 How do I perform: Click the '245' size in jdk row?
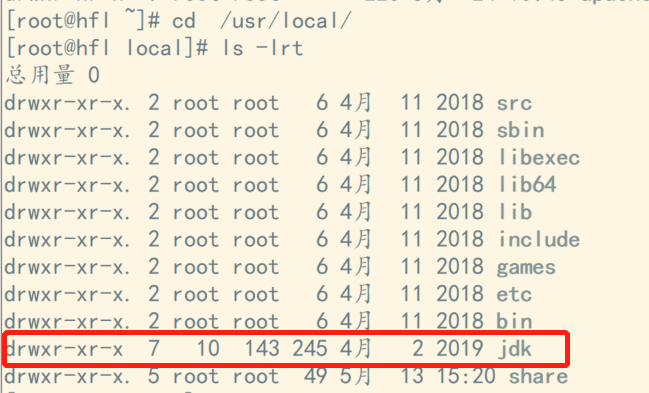tap(310, 349)
